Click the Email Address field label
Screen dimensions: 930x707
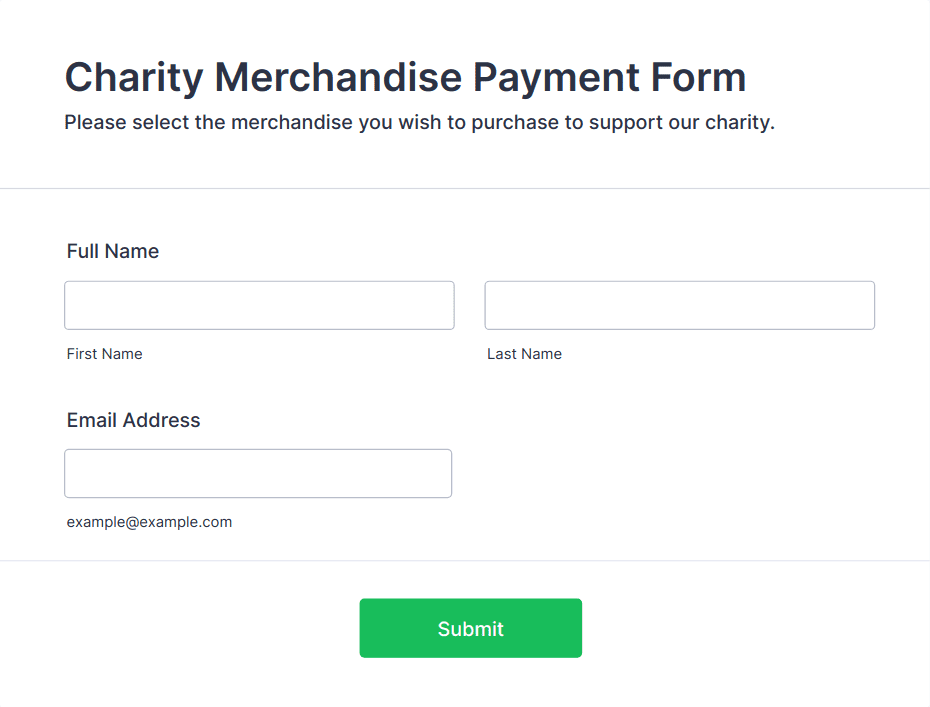pos(134,420)
